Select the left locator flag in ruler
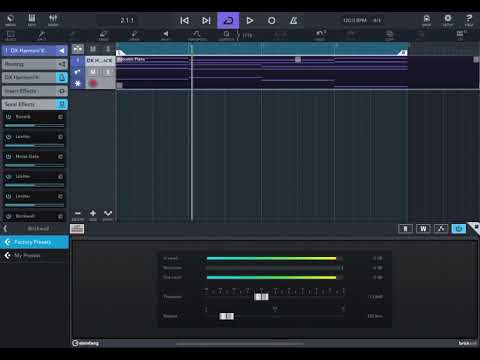 120,52
